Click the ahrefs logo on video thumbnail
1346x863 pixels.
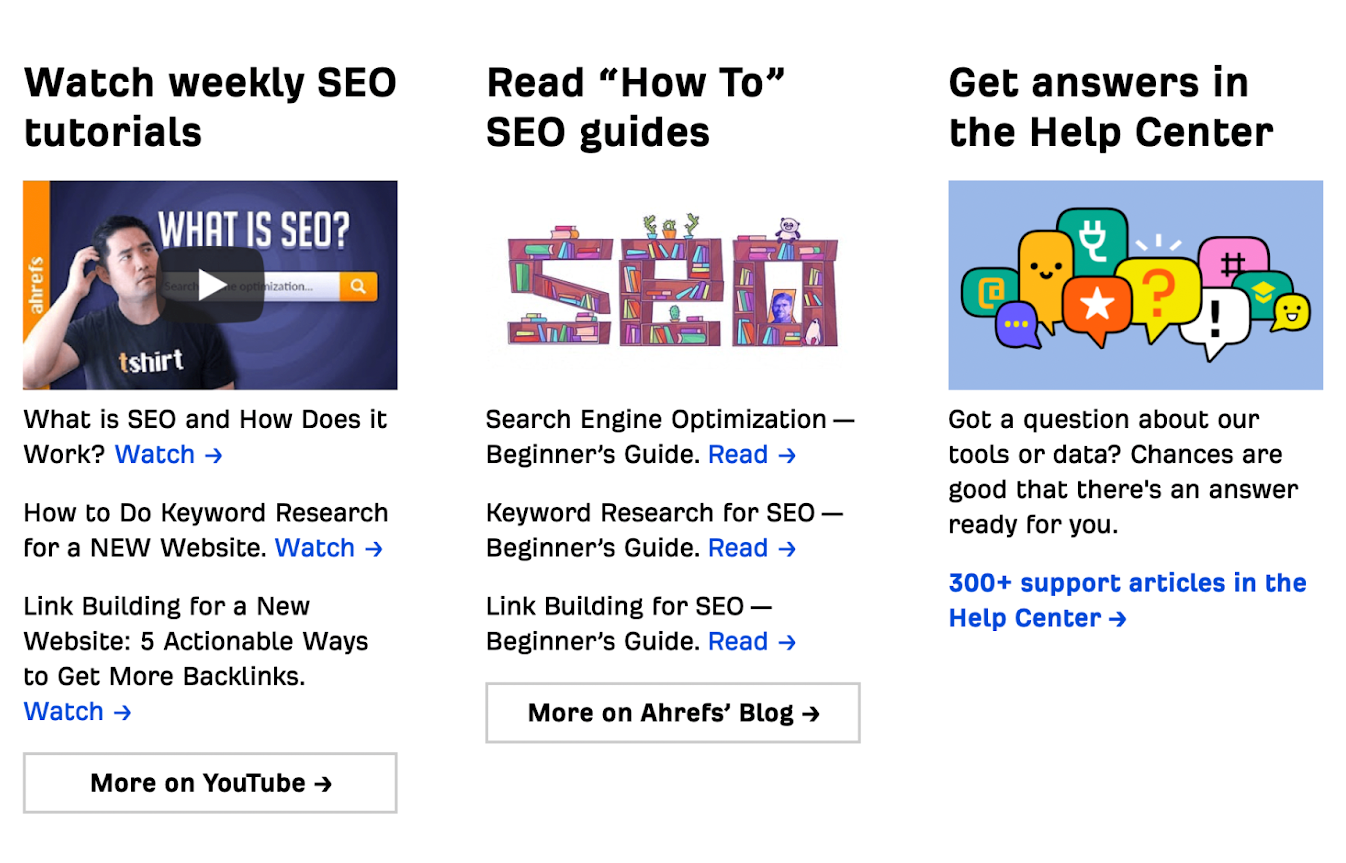[x=37, y=285]
